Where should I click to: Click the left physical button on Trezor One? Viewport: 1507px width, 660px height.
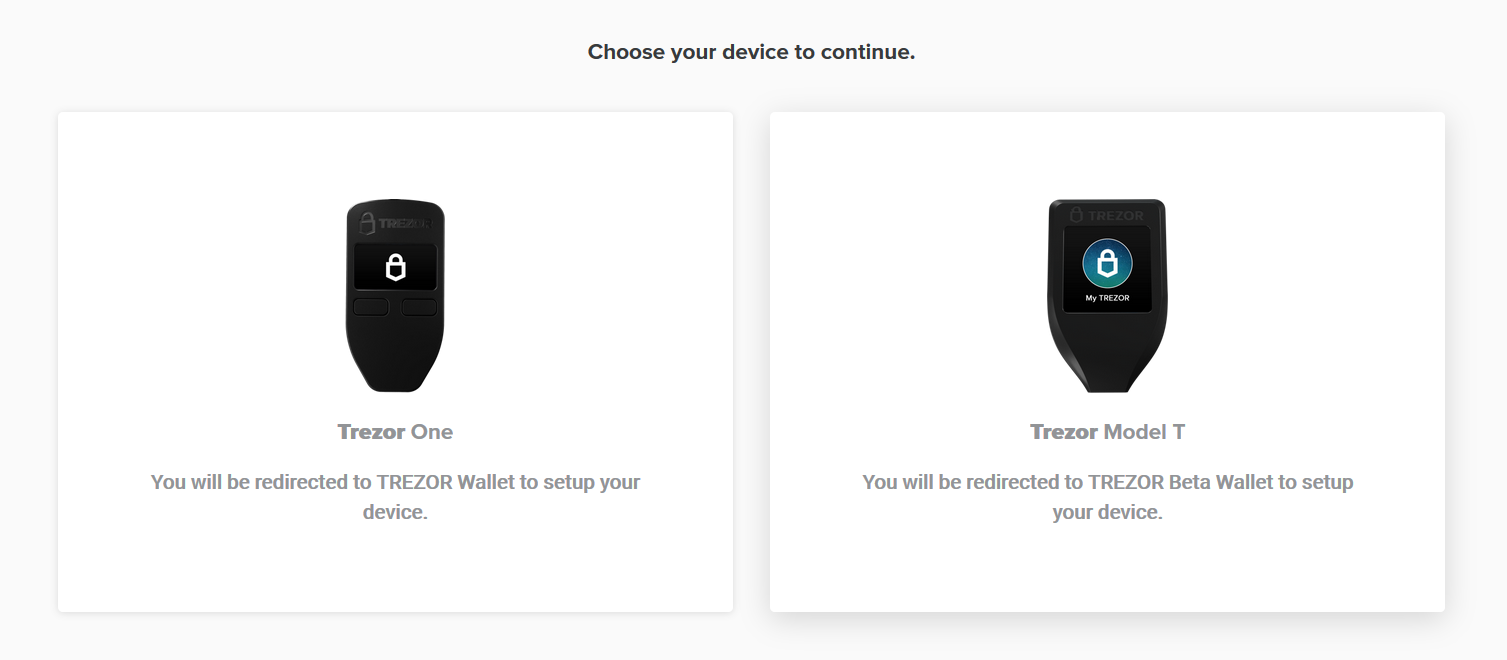click(x=369, y=307)
